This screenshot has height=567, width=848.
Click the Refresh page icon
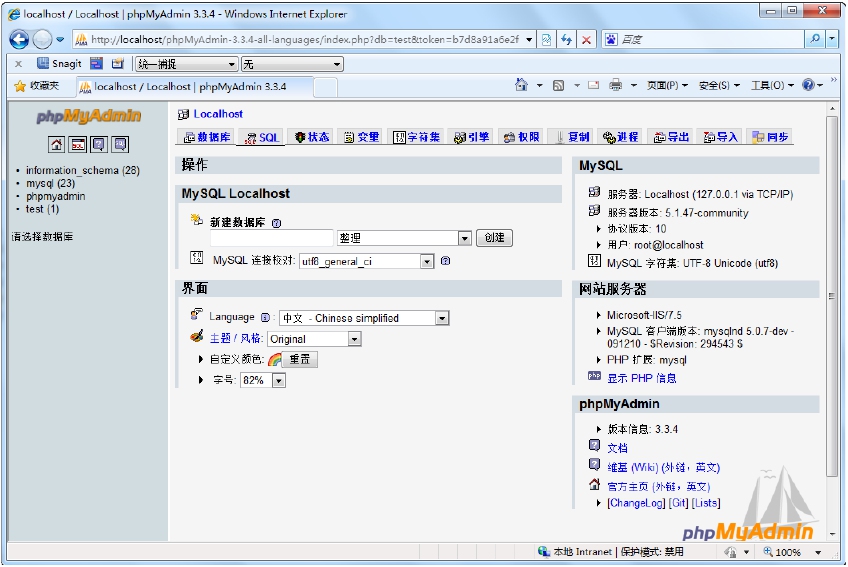(x=566, y=39)
